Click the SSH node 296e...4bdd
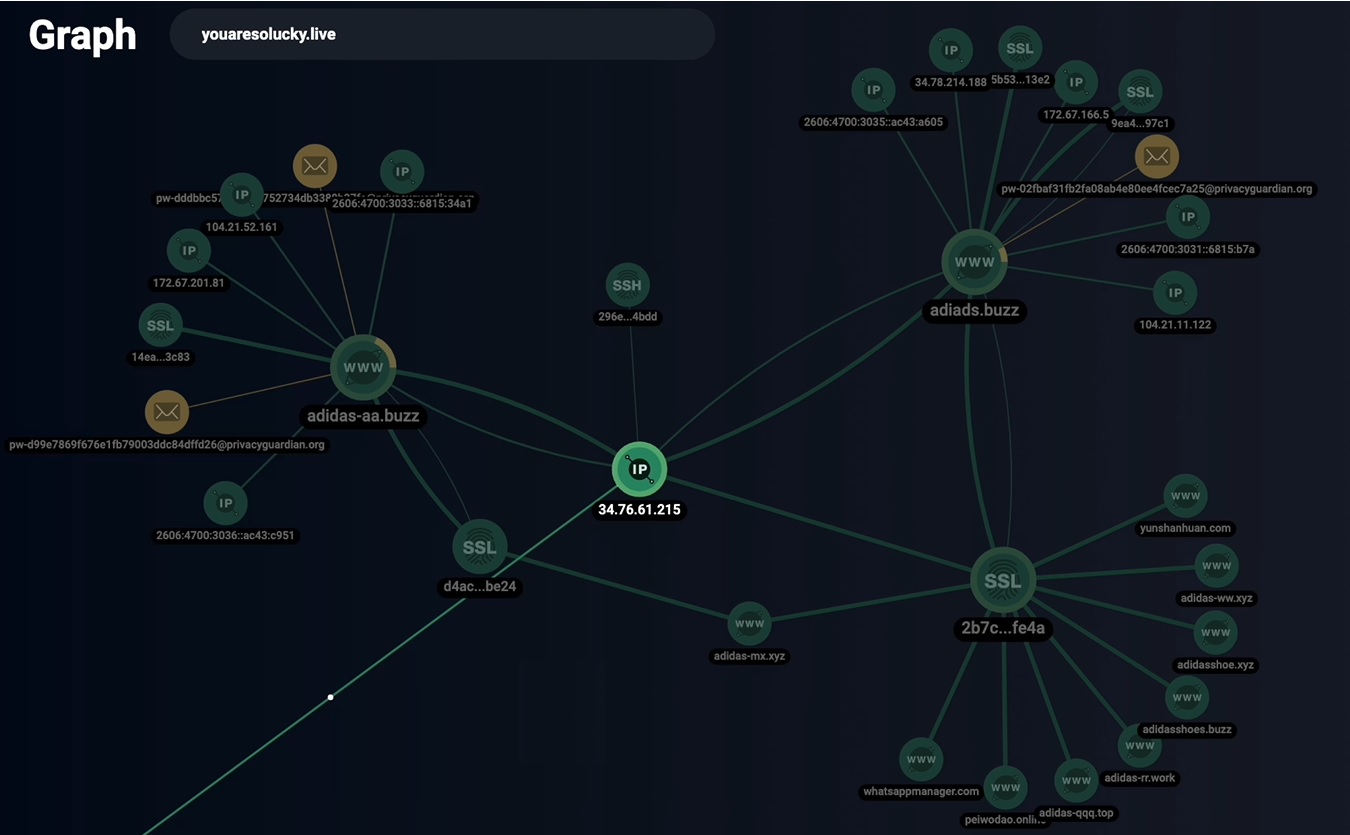Viewport: 1350px width, 835px height. (628, 286)
